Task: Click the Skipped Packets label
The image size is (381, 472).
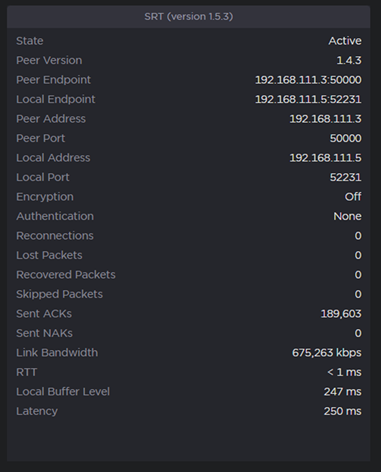Action: click(x=59, y=294)
